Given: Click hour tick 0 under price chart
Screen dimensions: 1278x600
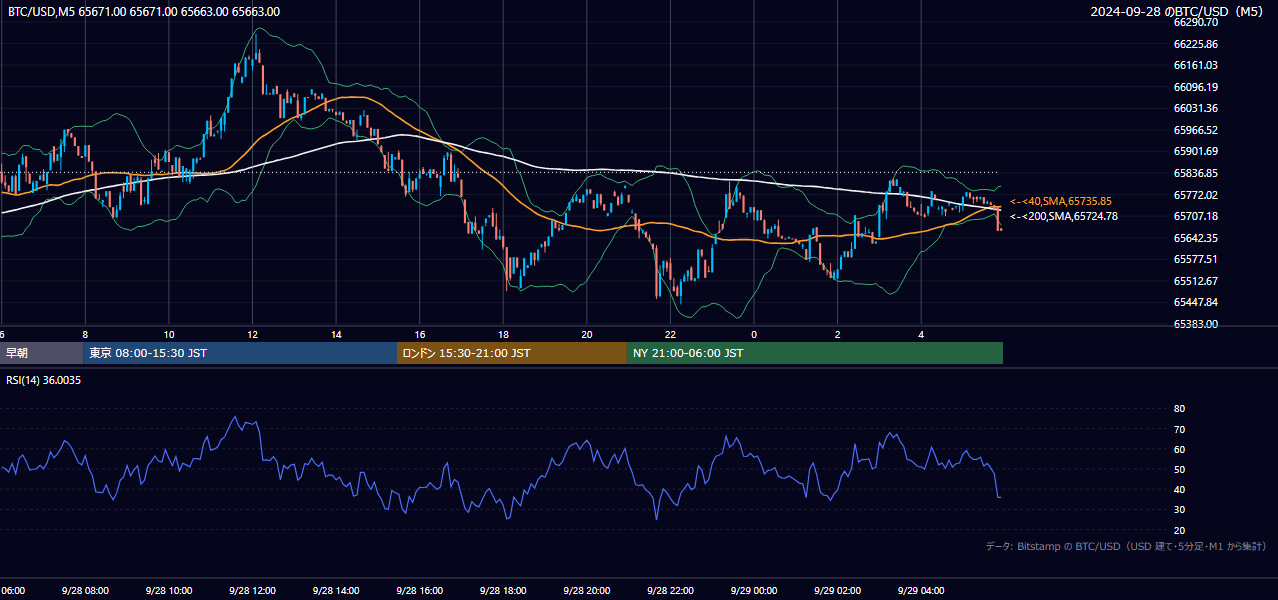Looking at the screenshot, I should tap(754, 335).
